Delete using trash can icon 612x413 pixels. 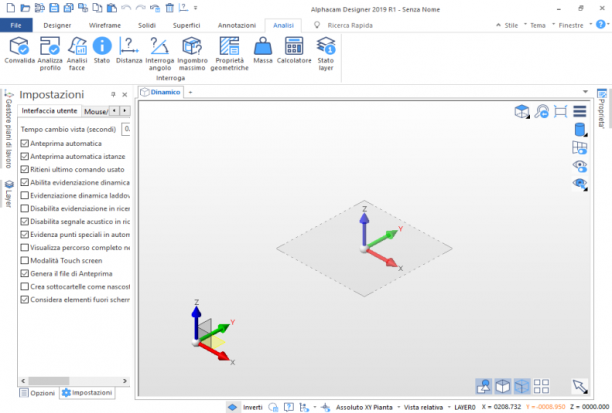pyautogui.click(x=169, y=8)
